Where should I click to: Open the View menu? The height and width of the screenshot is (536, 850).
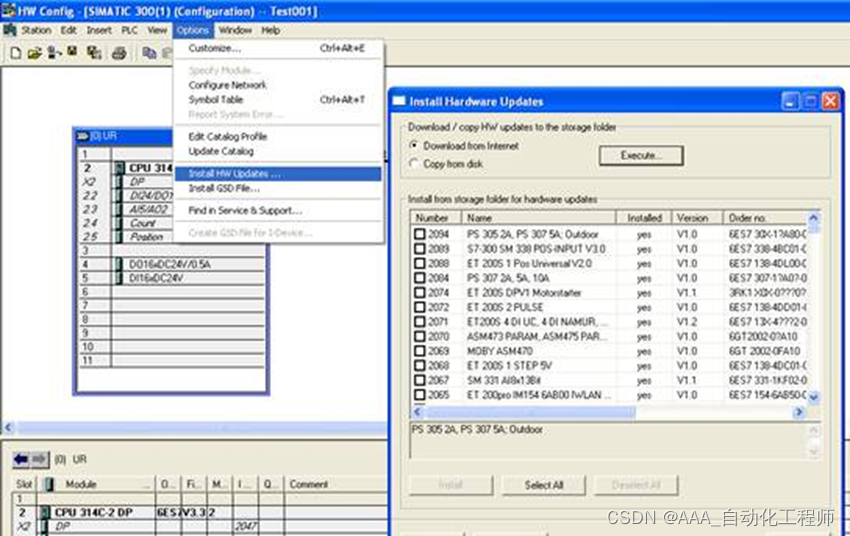coord(157,30)
